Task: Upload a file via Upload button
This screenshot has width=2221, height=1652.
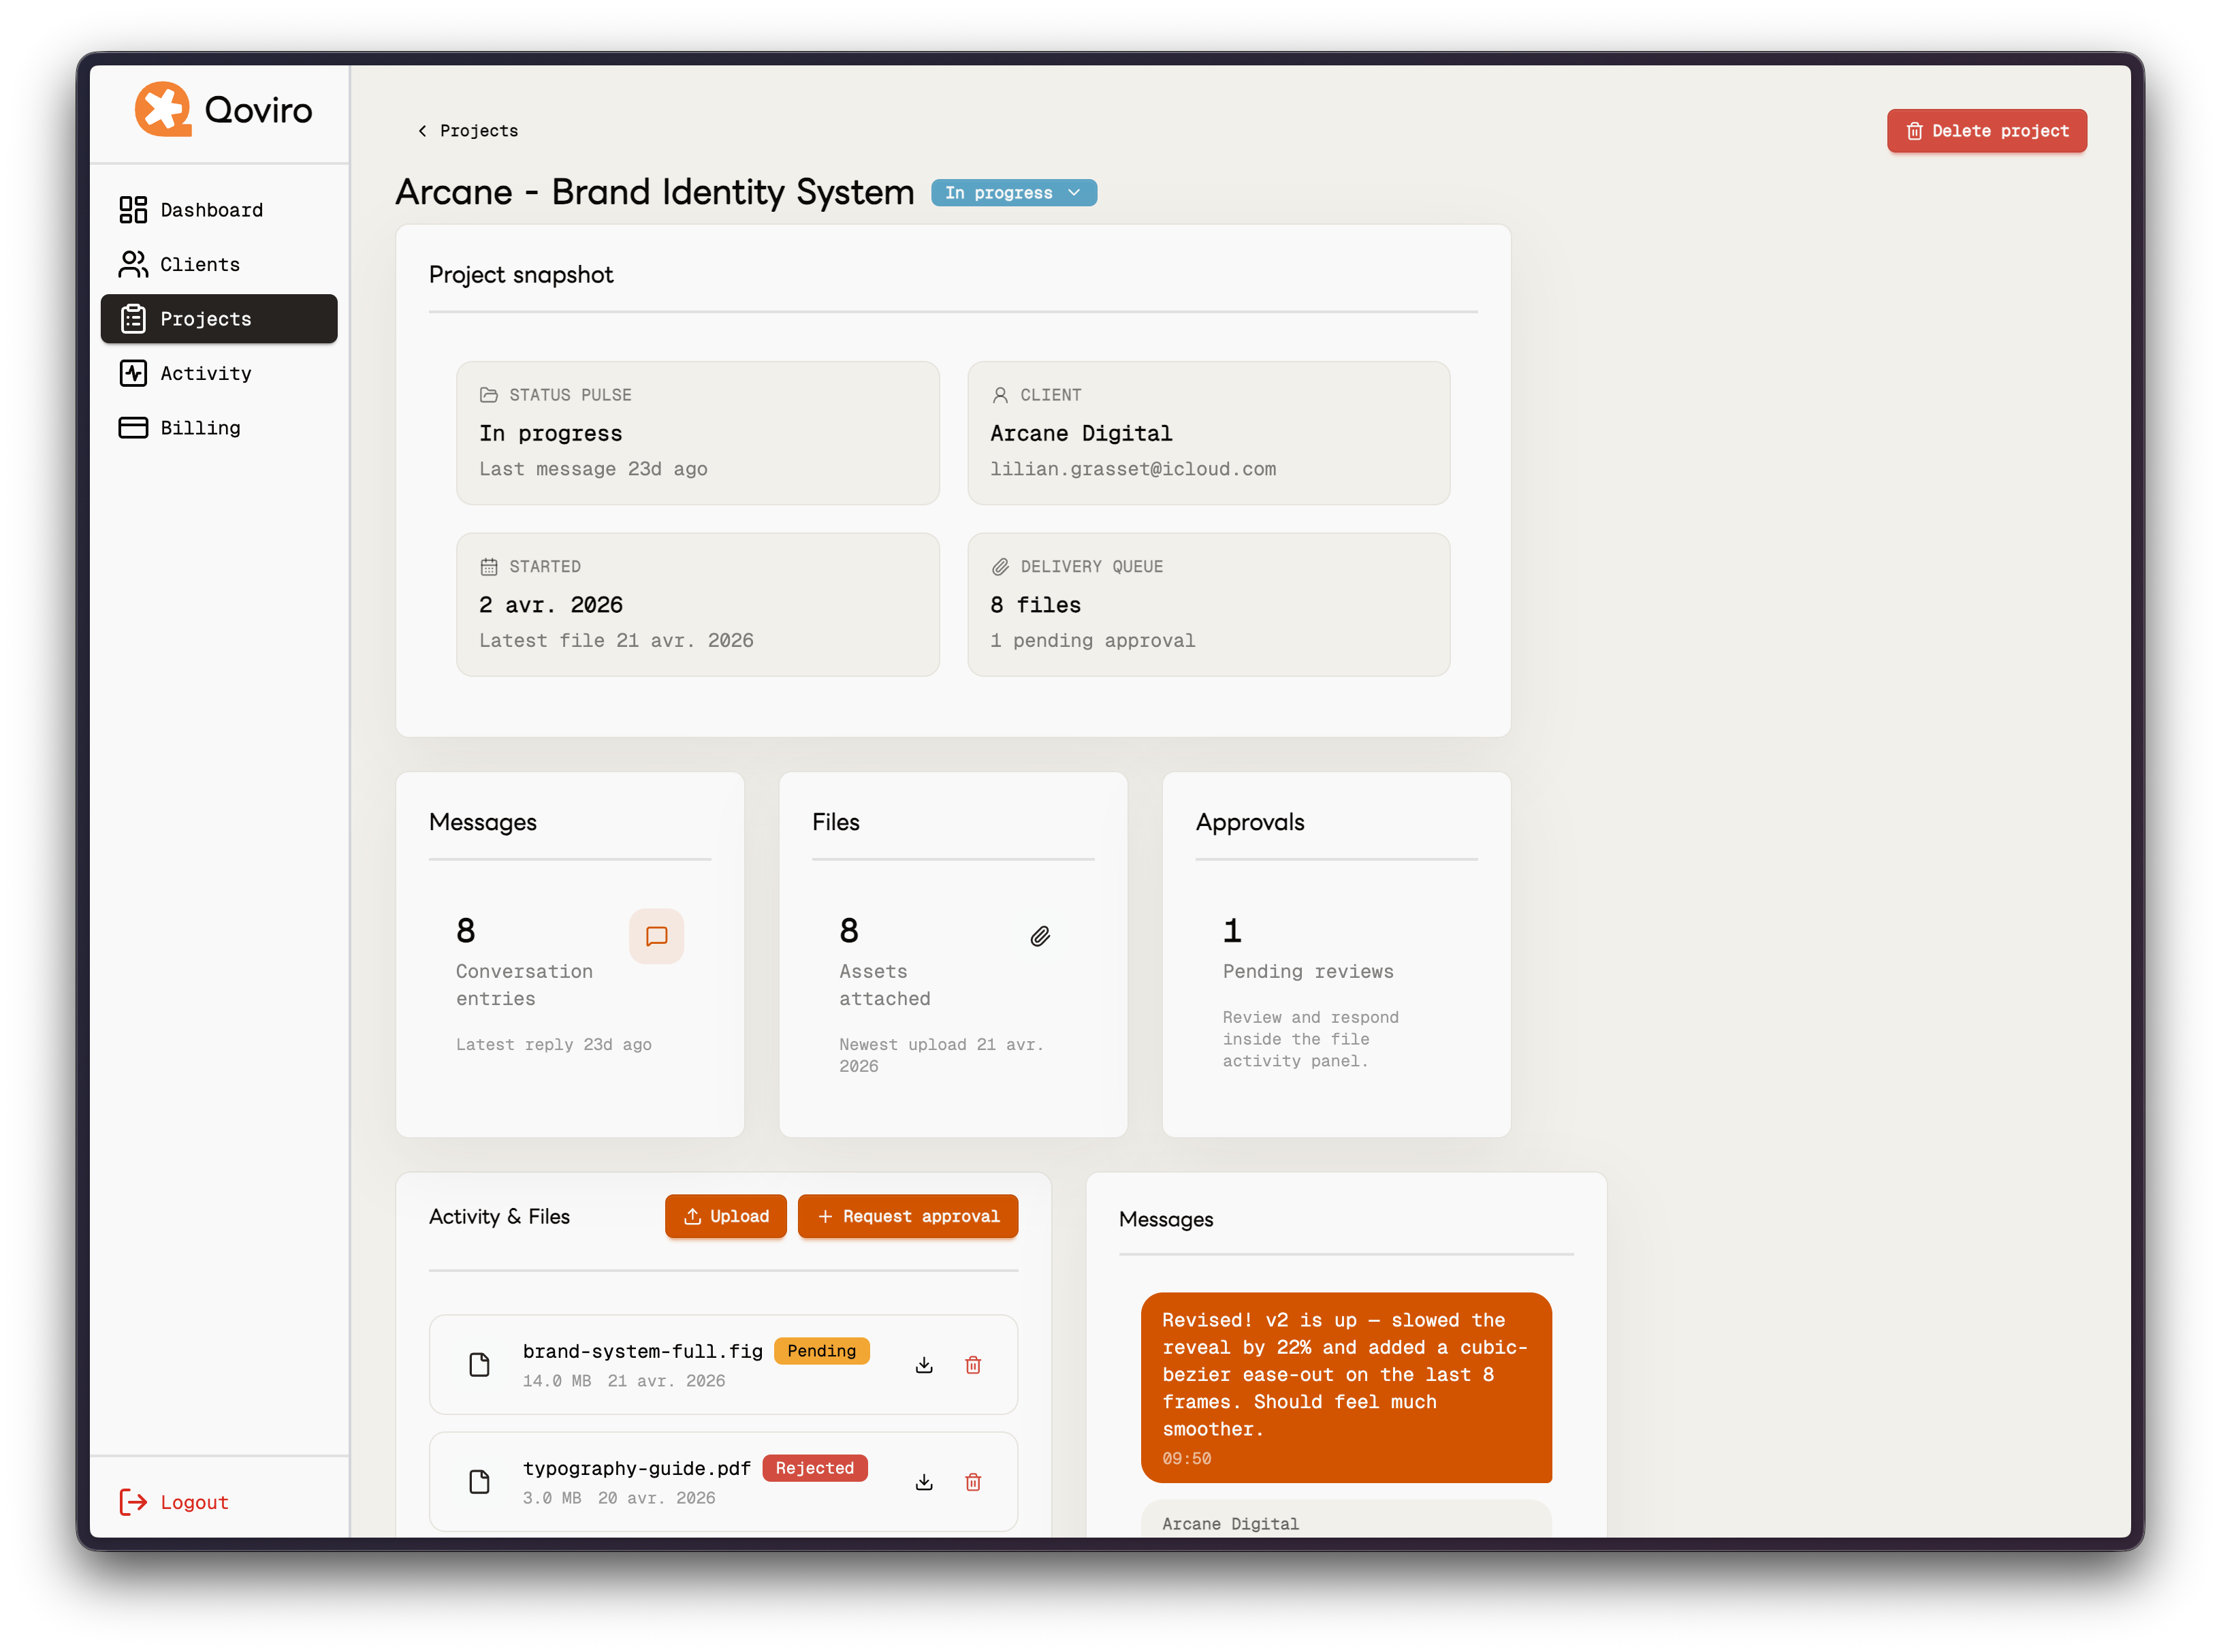Action: [726, 1216]
